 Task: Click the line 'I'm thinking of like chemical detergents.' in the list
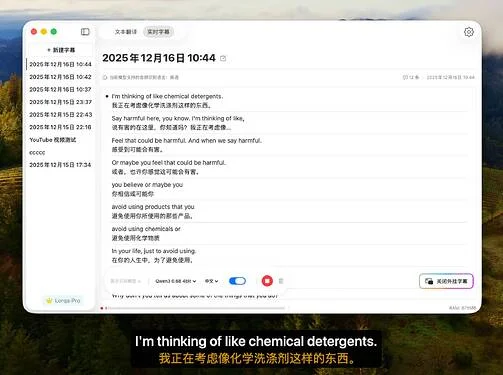click(x=167, y=96)
